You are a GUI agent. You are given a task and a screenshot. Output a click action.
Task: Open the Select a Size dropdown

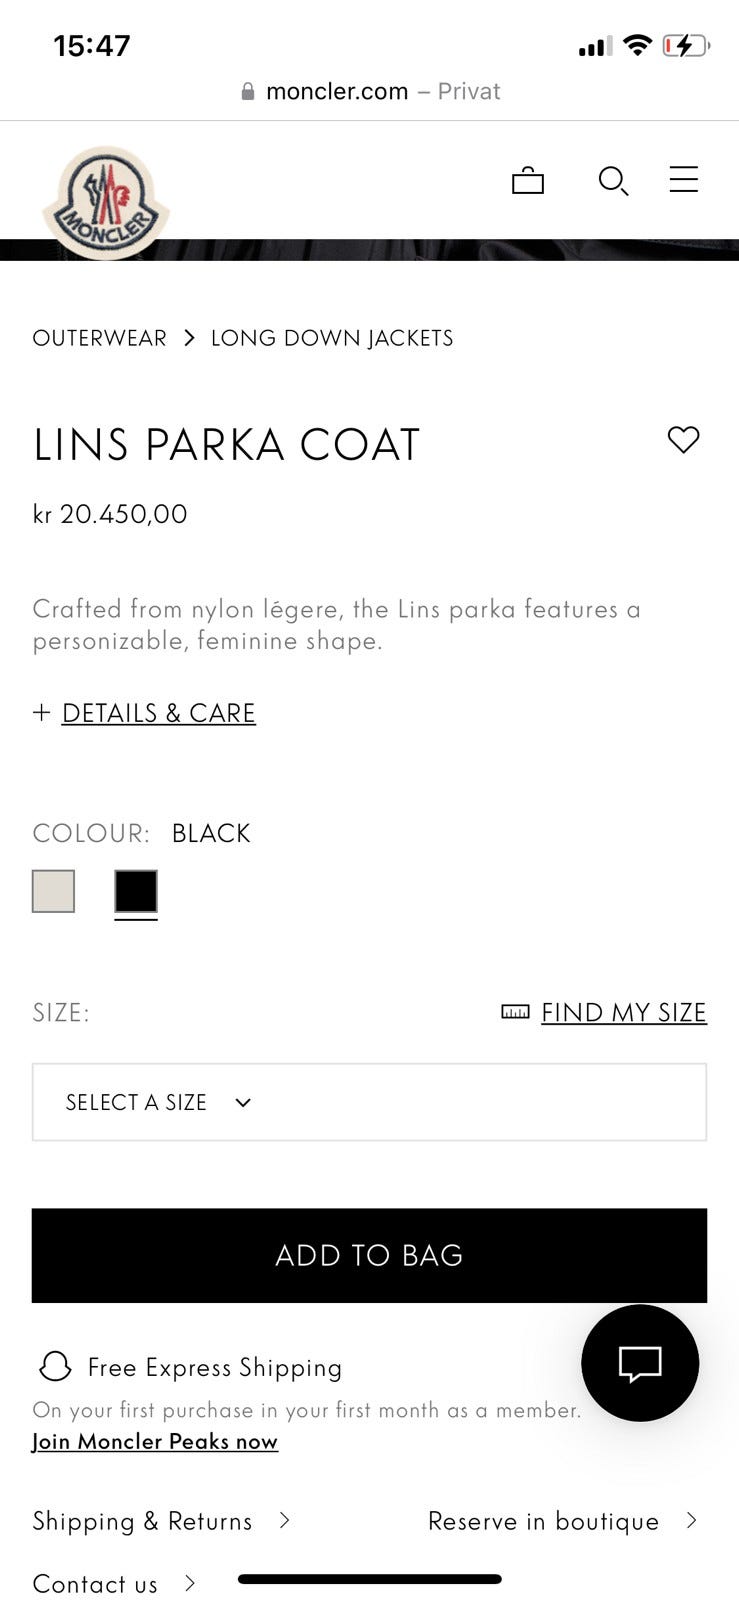(369, 1102)
